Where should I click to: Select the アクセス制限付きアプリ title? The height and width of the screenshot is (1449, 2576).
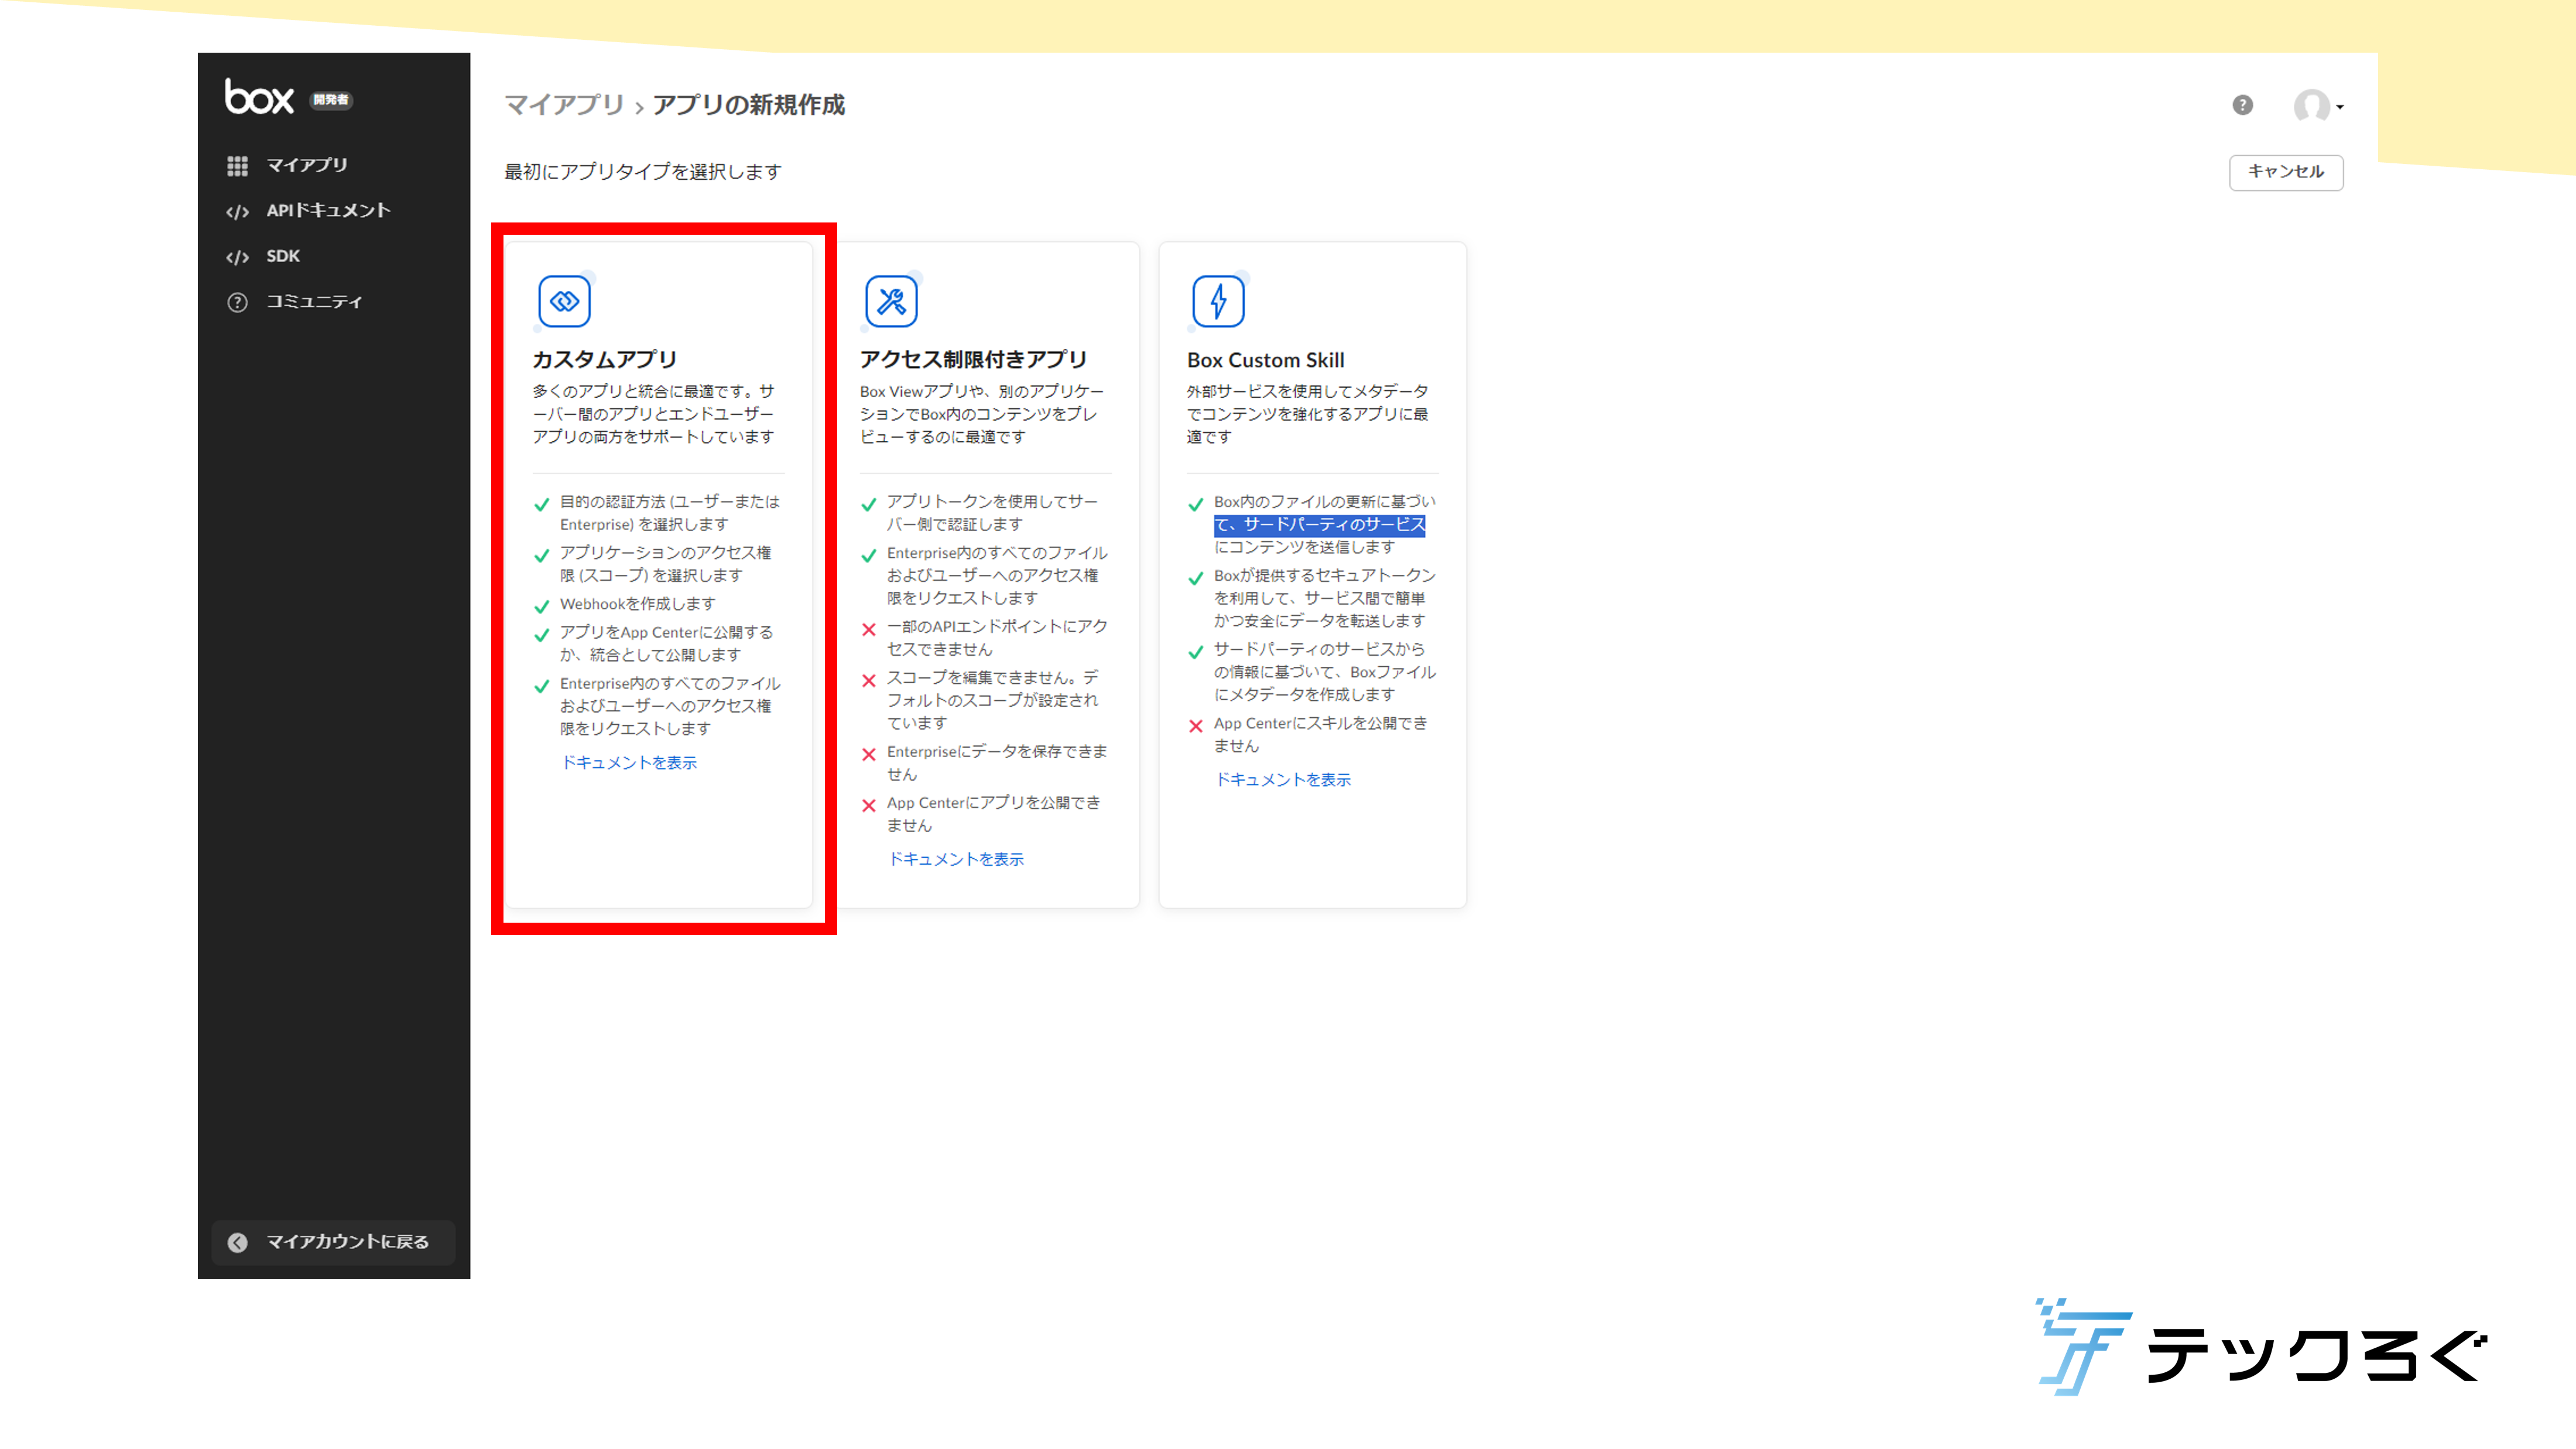tap(973, 360)
